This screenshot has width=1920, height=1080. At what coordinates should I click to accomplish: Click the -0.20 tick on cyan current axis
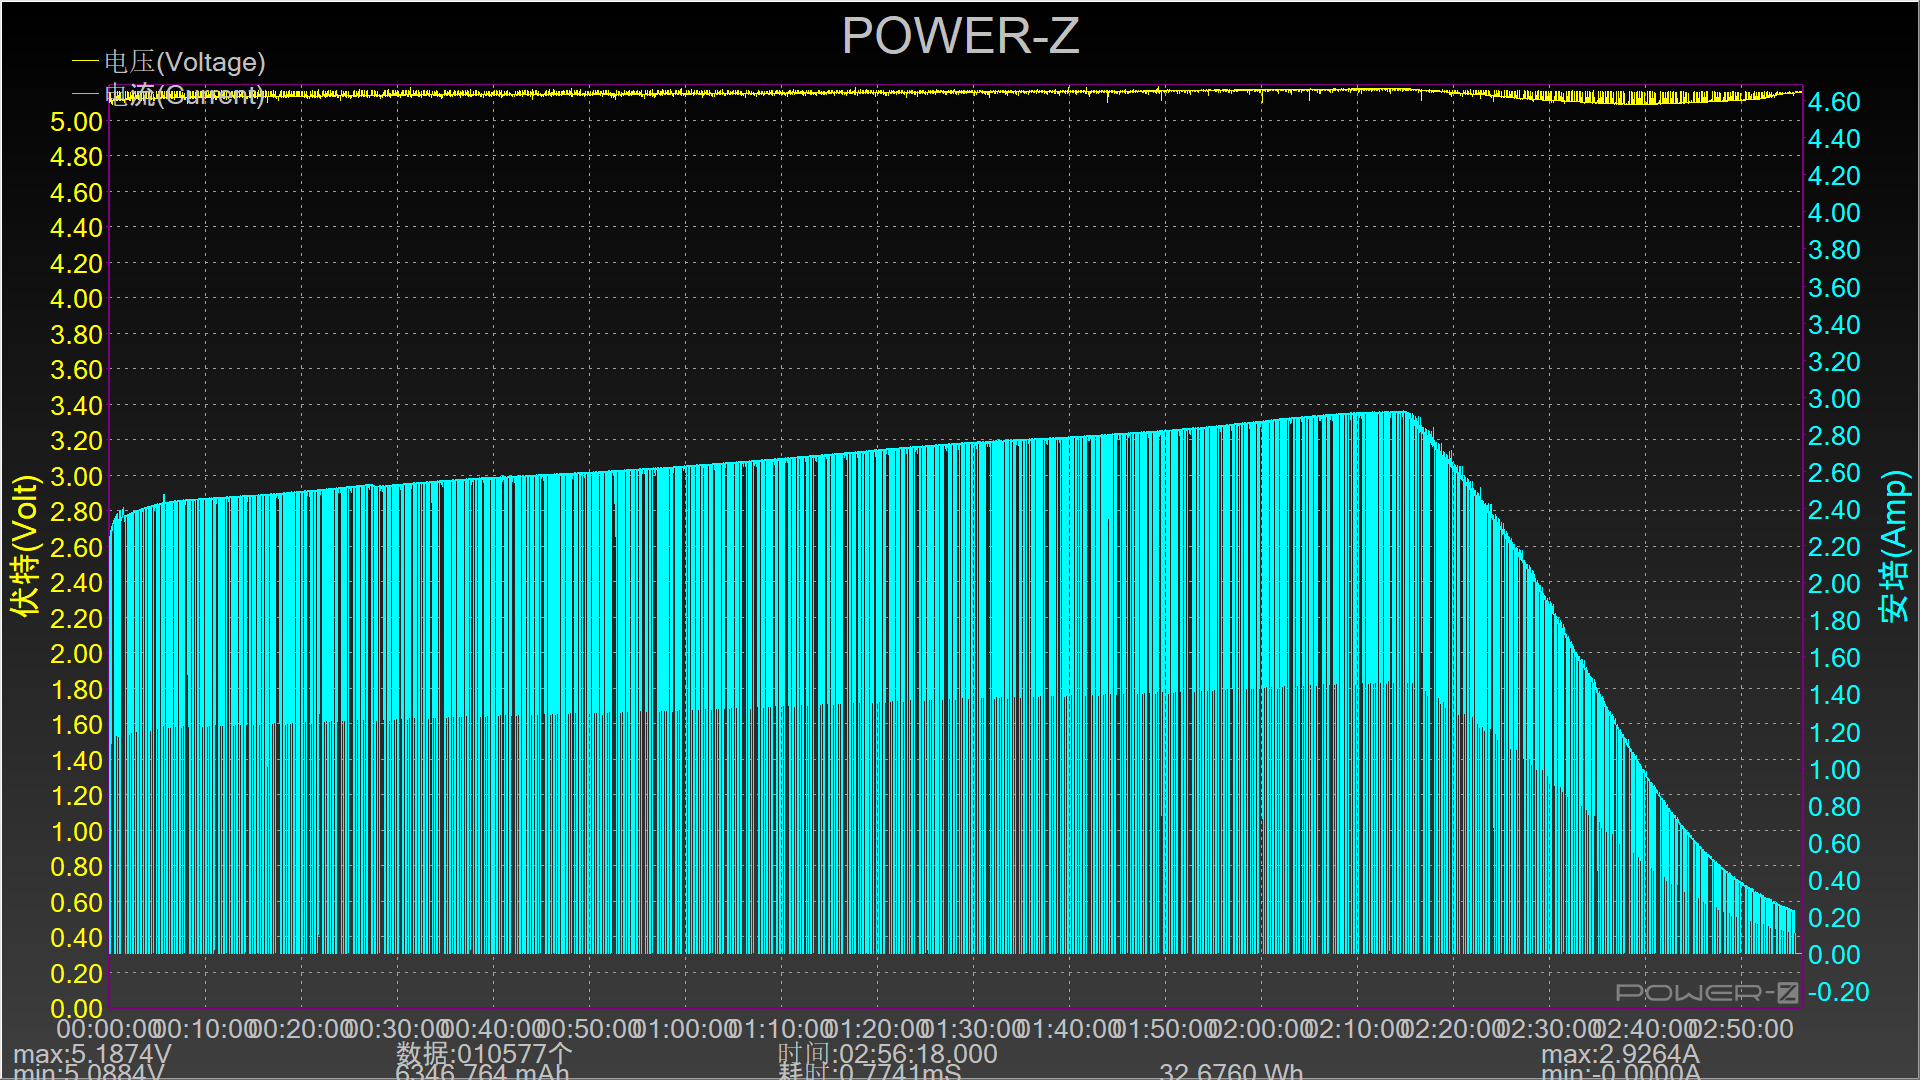tap(1838, 992)
